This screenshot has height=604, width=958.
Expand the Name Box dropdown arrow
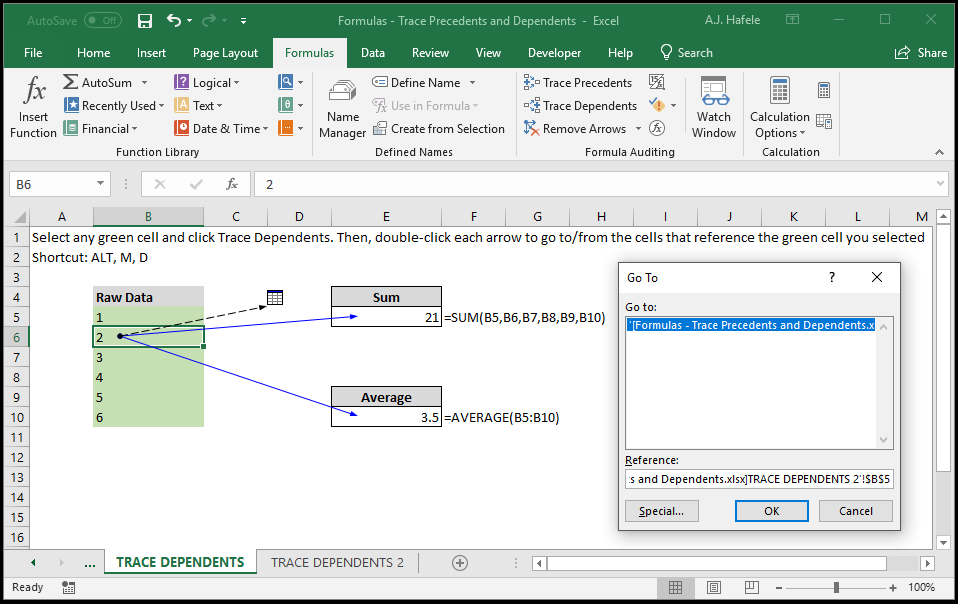coord(100,184)
